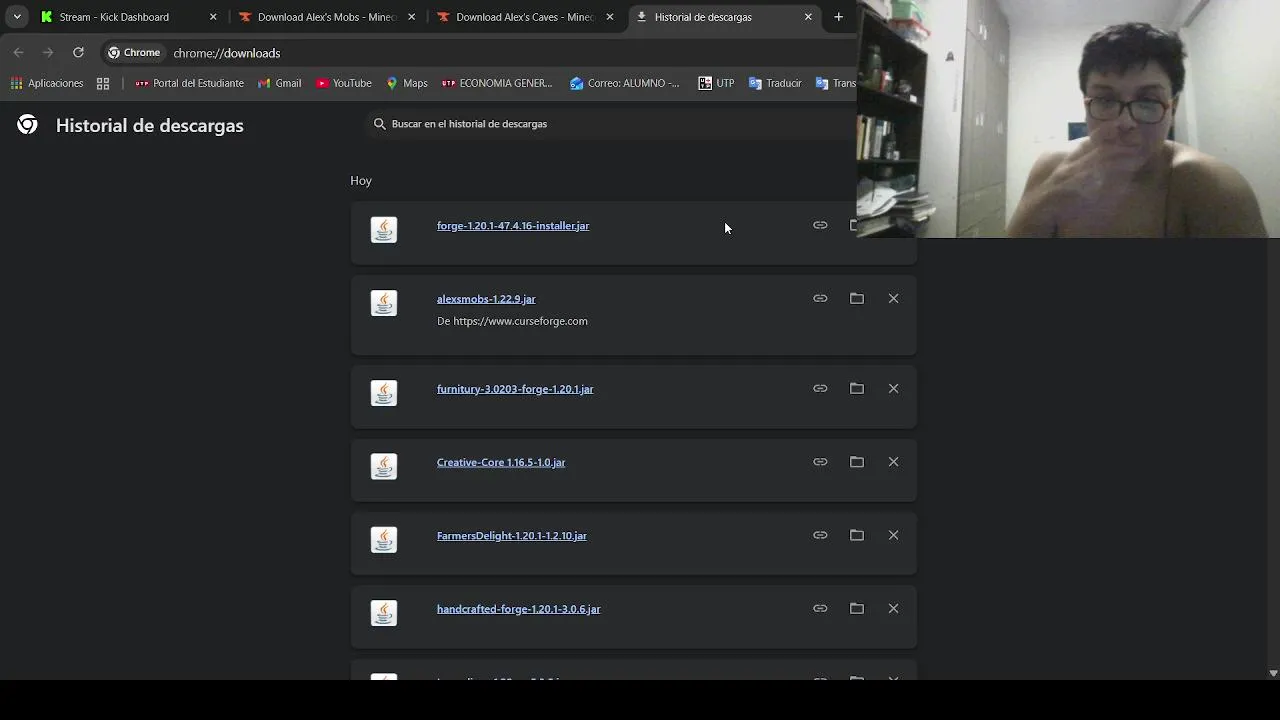Image resolution: width=1280 pixels, height=720 pixels.
Task: Open alexsmobs-1.22.9.jar download
Action: (486, 299)
